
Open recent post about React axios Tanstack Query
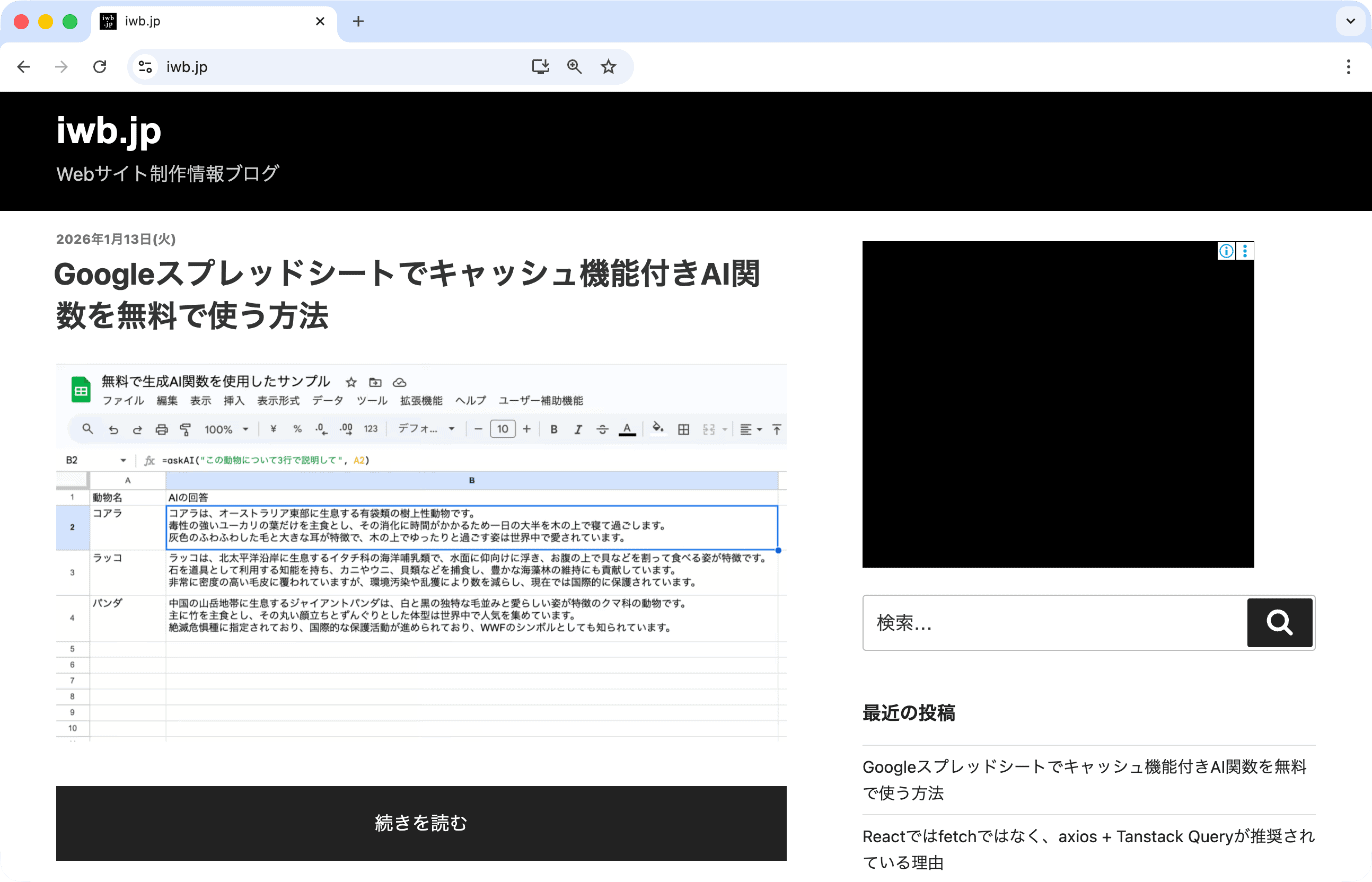[1088, 849]
